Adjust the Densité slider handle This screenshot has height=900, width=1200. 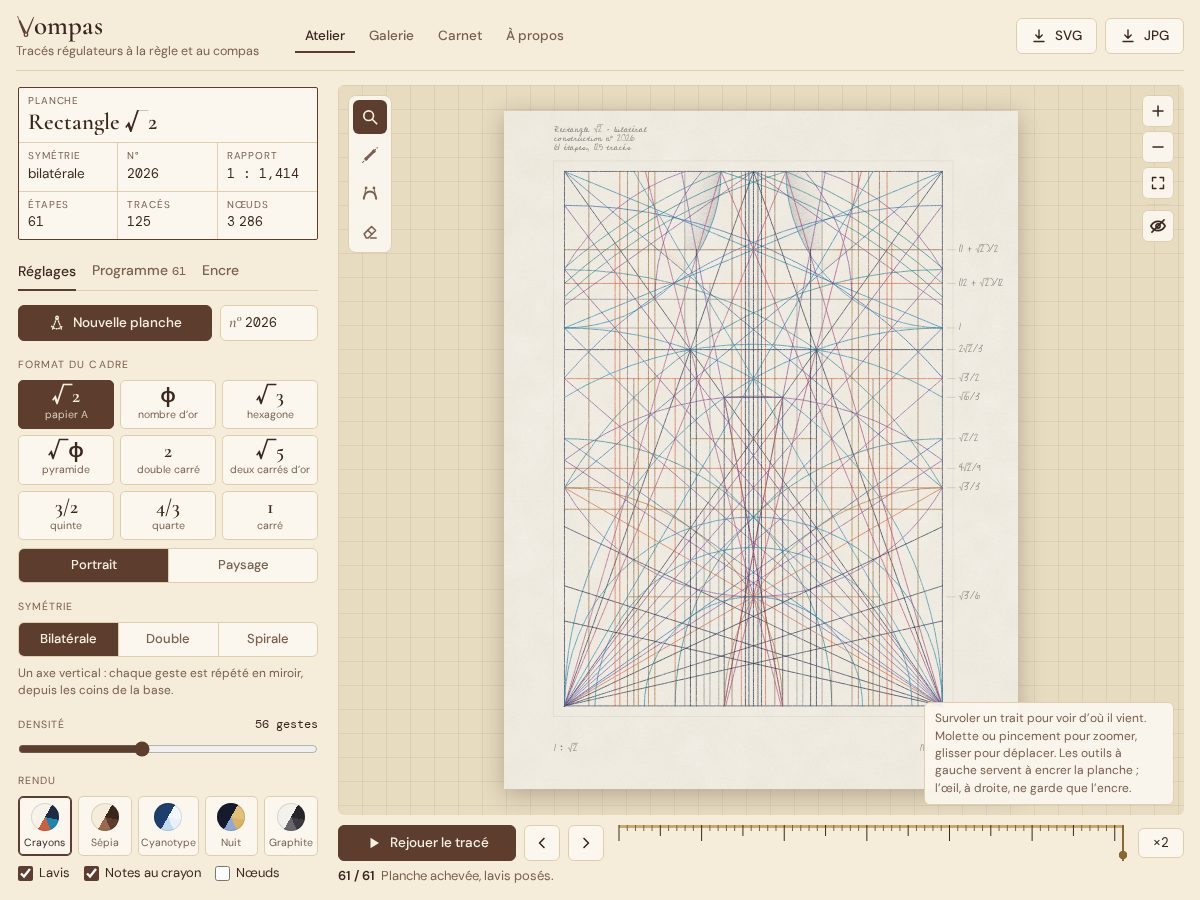[x=142, y=749]
